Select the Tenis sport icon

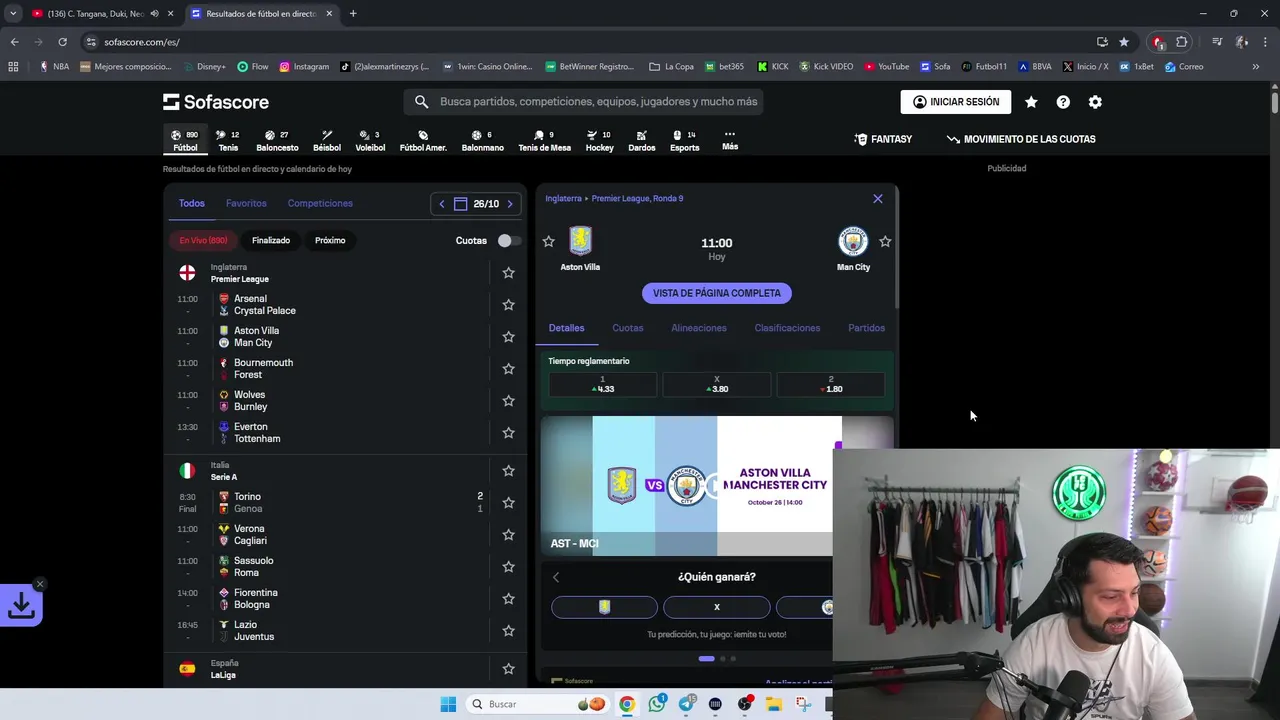pyautogui.click(x=228, y=140)
